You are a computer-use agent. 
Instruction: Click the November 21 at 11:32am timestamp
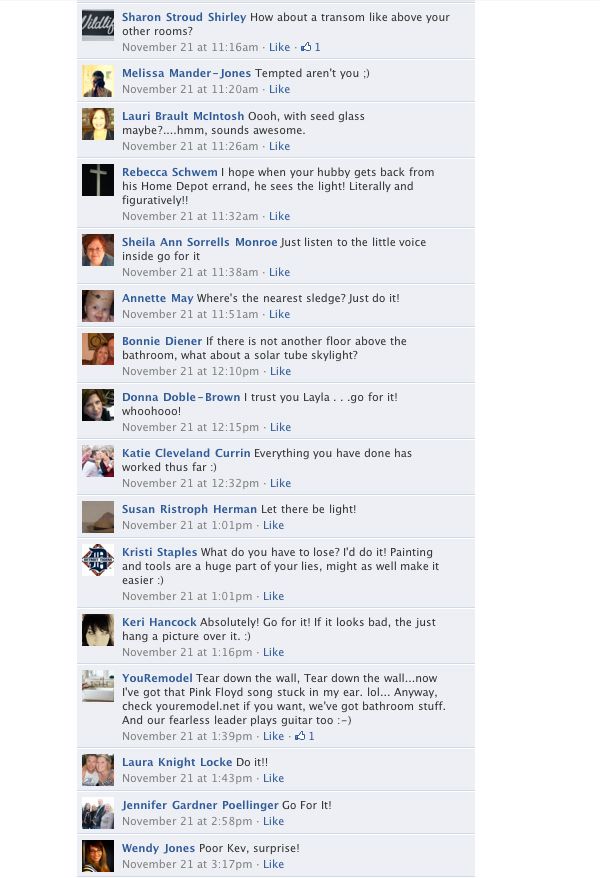coord(190,216)
